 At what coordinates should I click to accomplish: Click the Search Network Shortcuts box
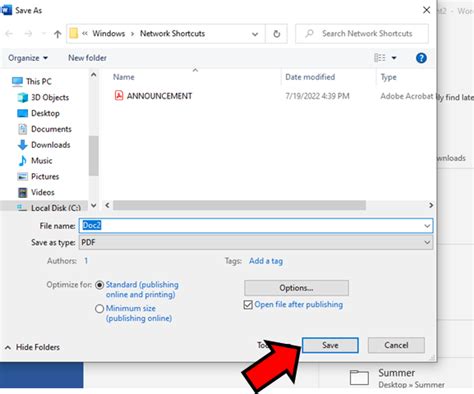click(362, 34)
